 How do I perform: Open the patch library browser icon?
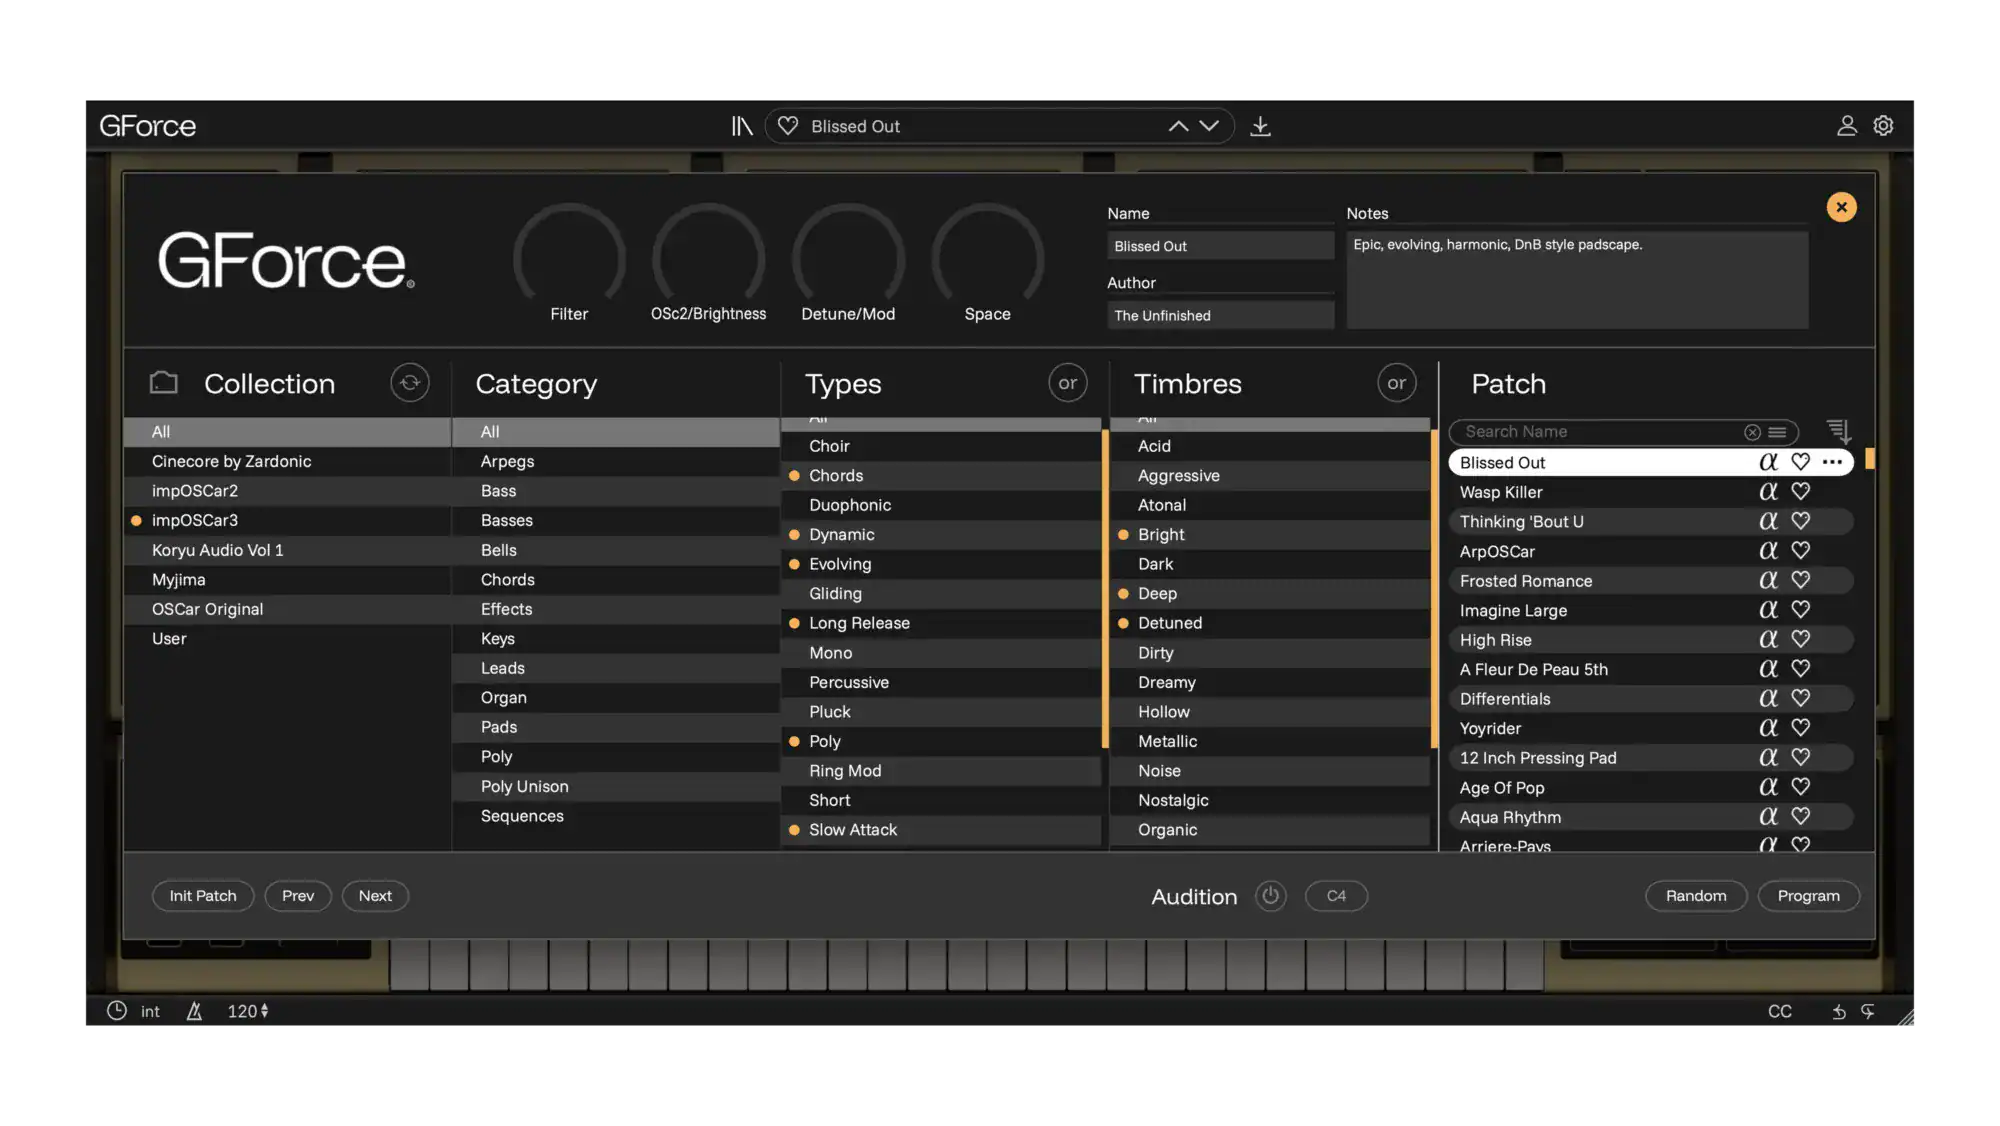[x=741, y=126]
